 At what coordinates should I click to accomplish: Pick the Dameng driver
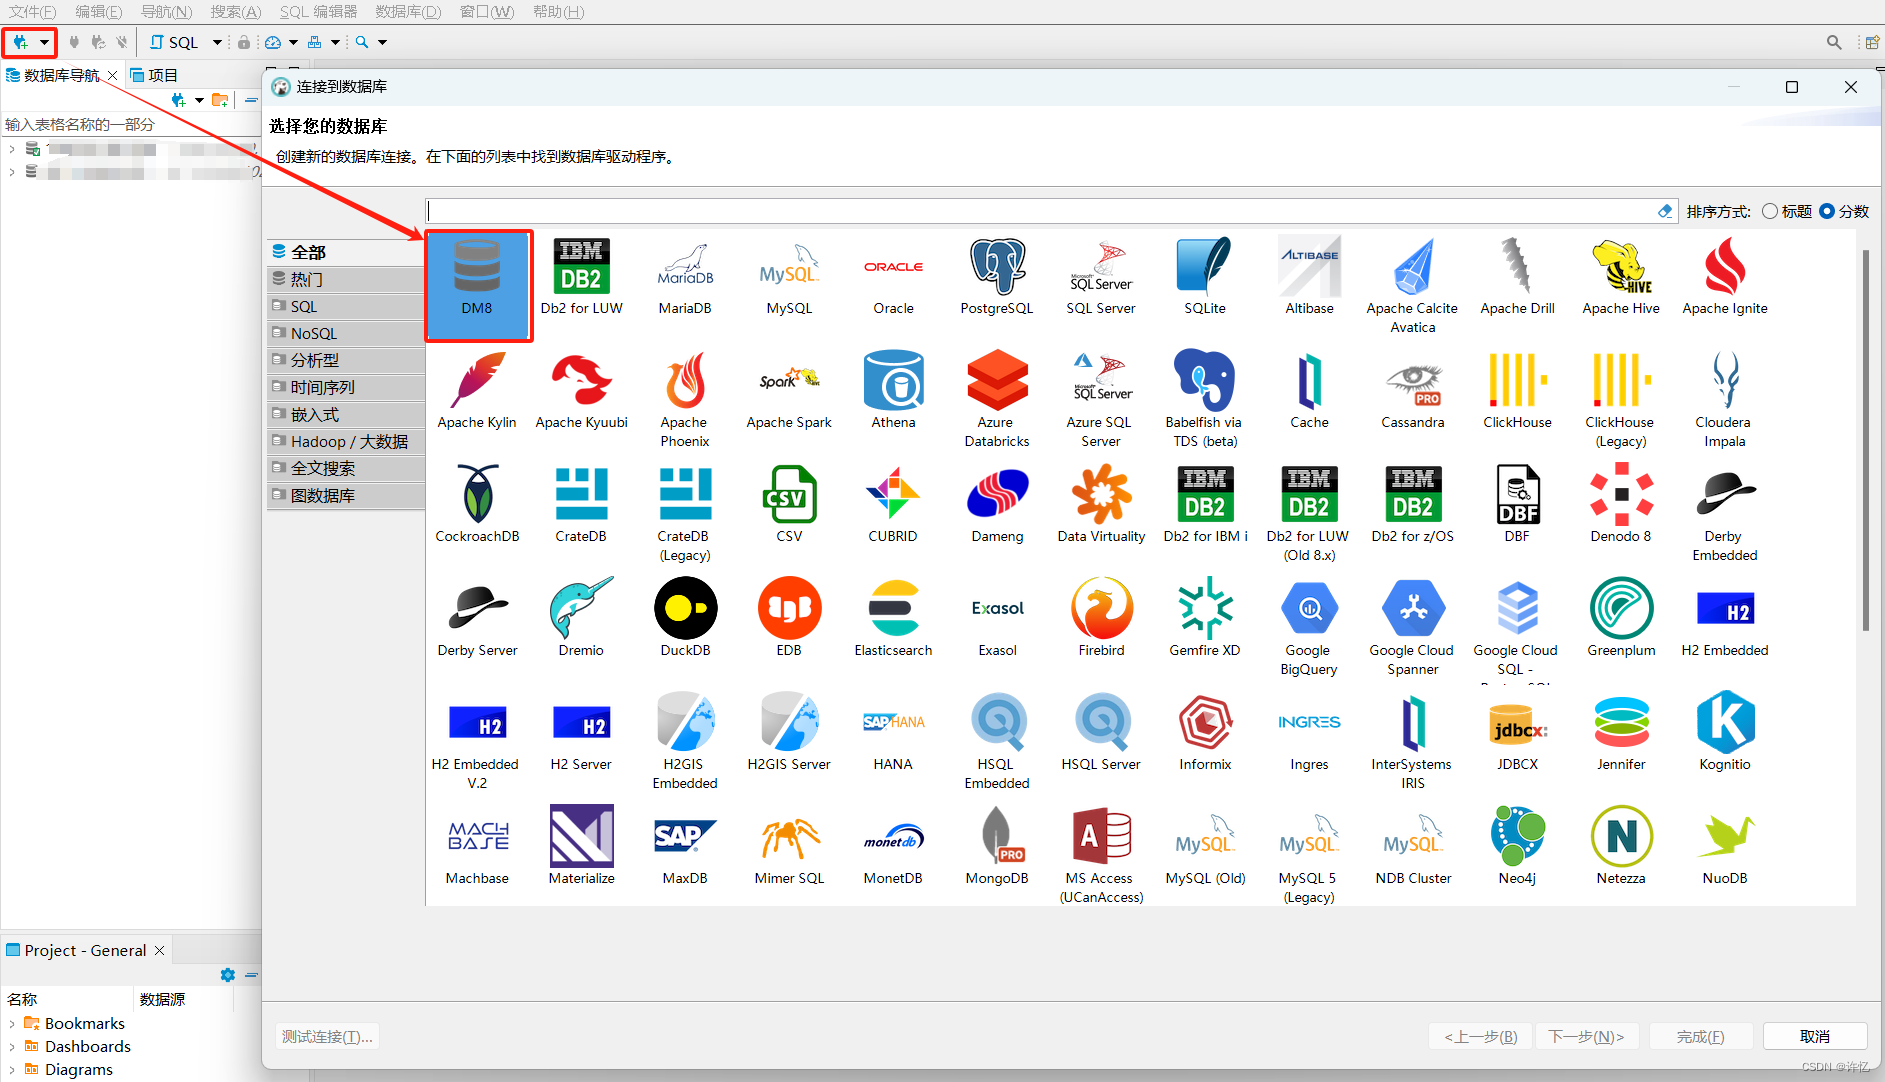point(997,505)
